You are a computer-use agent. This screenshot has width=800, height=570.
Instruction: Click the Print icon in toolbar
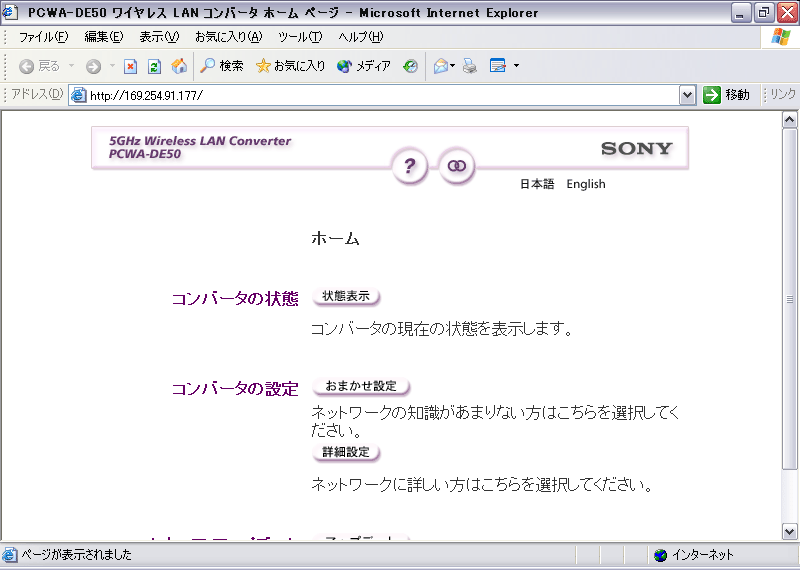point(470,66)
